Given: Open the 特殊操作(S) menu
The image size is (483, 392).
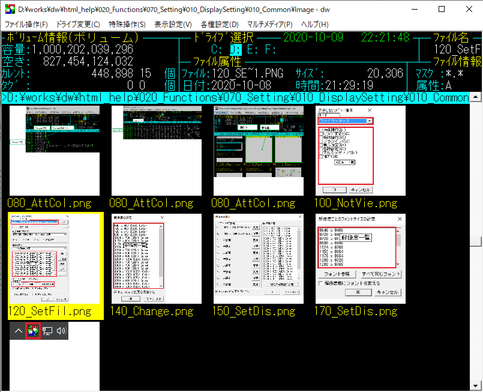Looking at the screenshot, I should coord(127,24).
